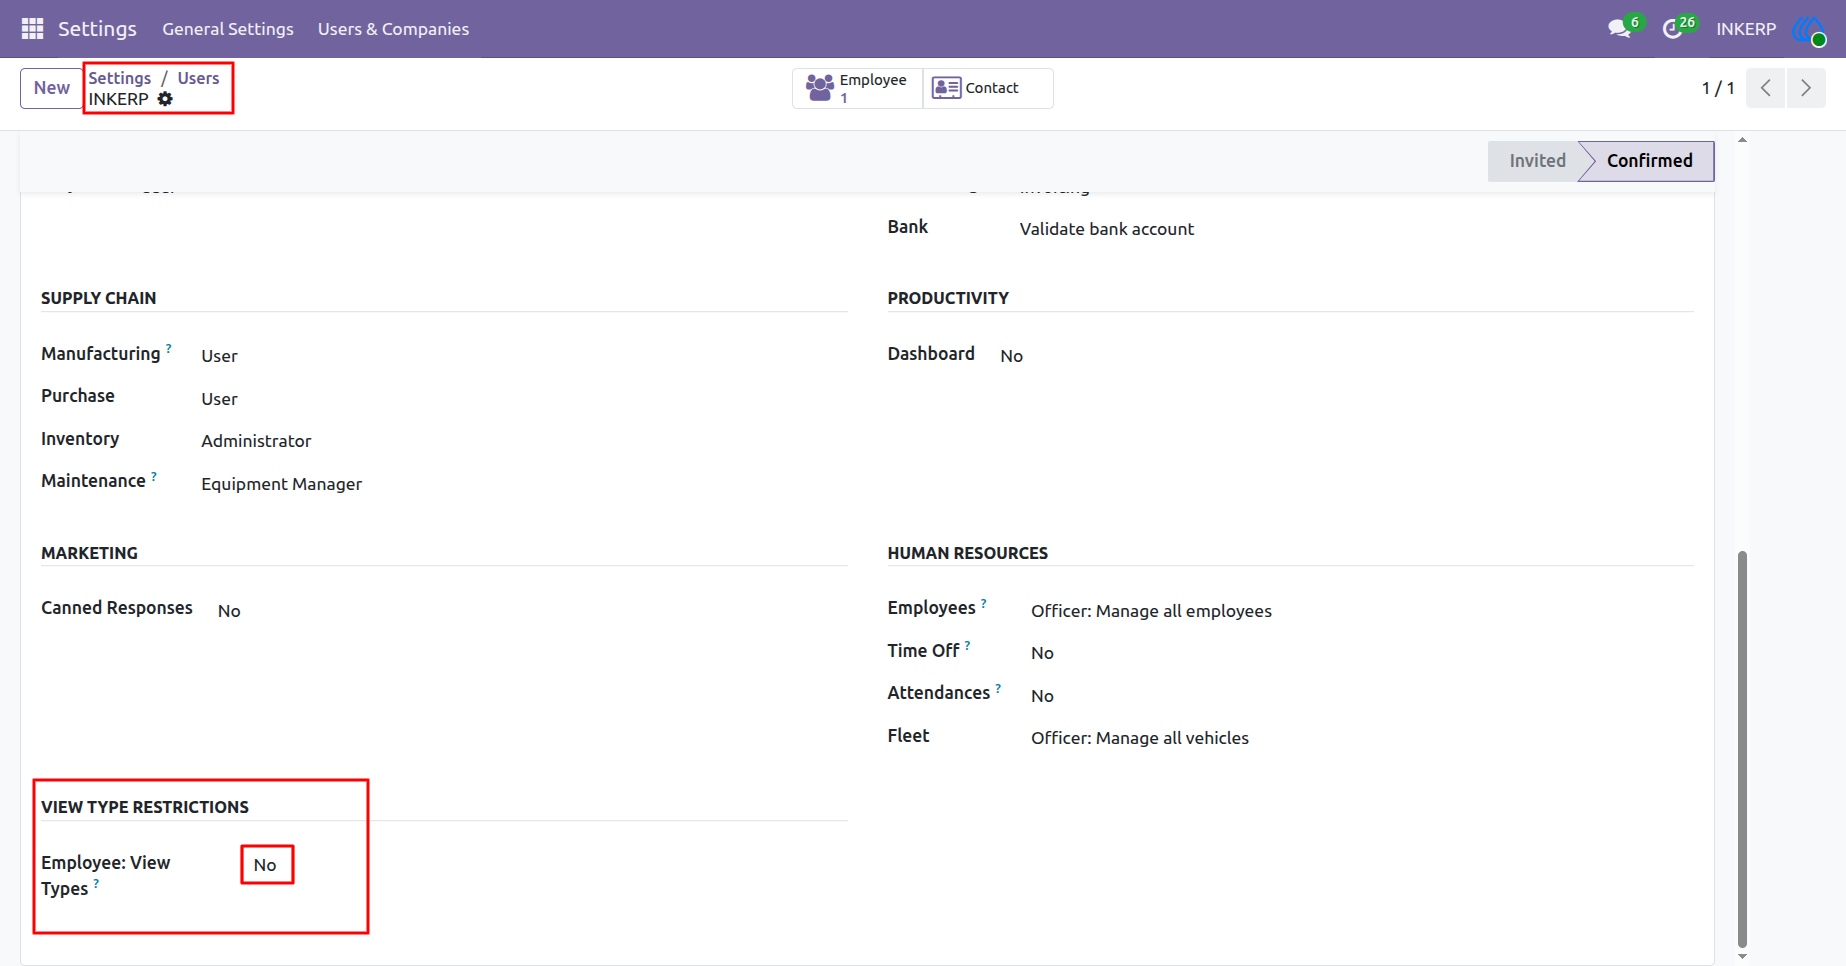Viewport: 1846px width, 966px height.
Task: Navigate to Users breadcrumb
Action: [198, 78]
